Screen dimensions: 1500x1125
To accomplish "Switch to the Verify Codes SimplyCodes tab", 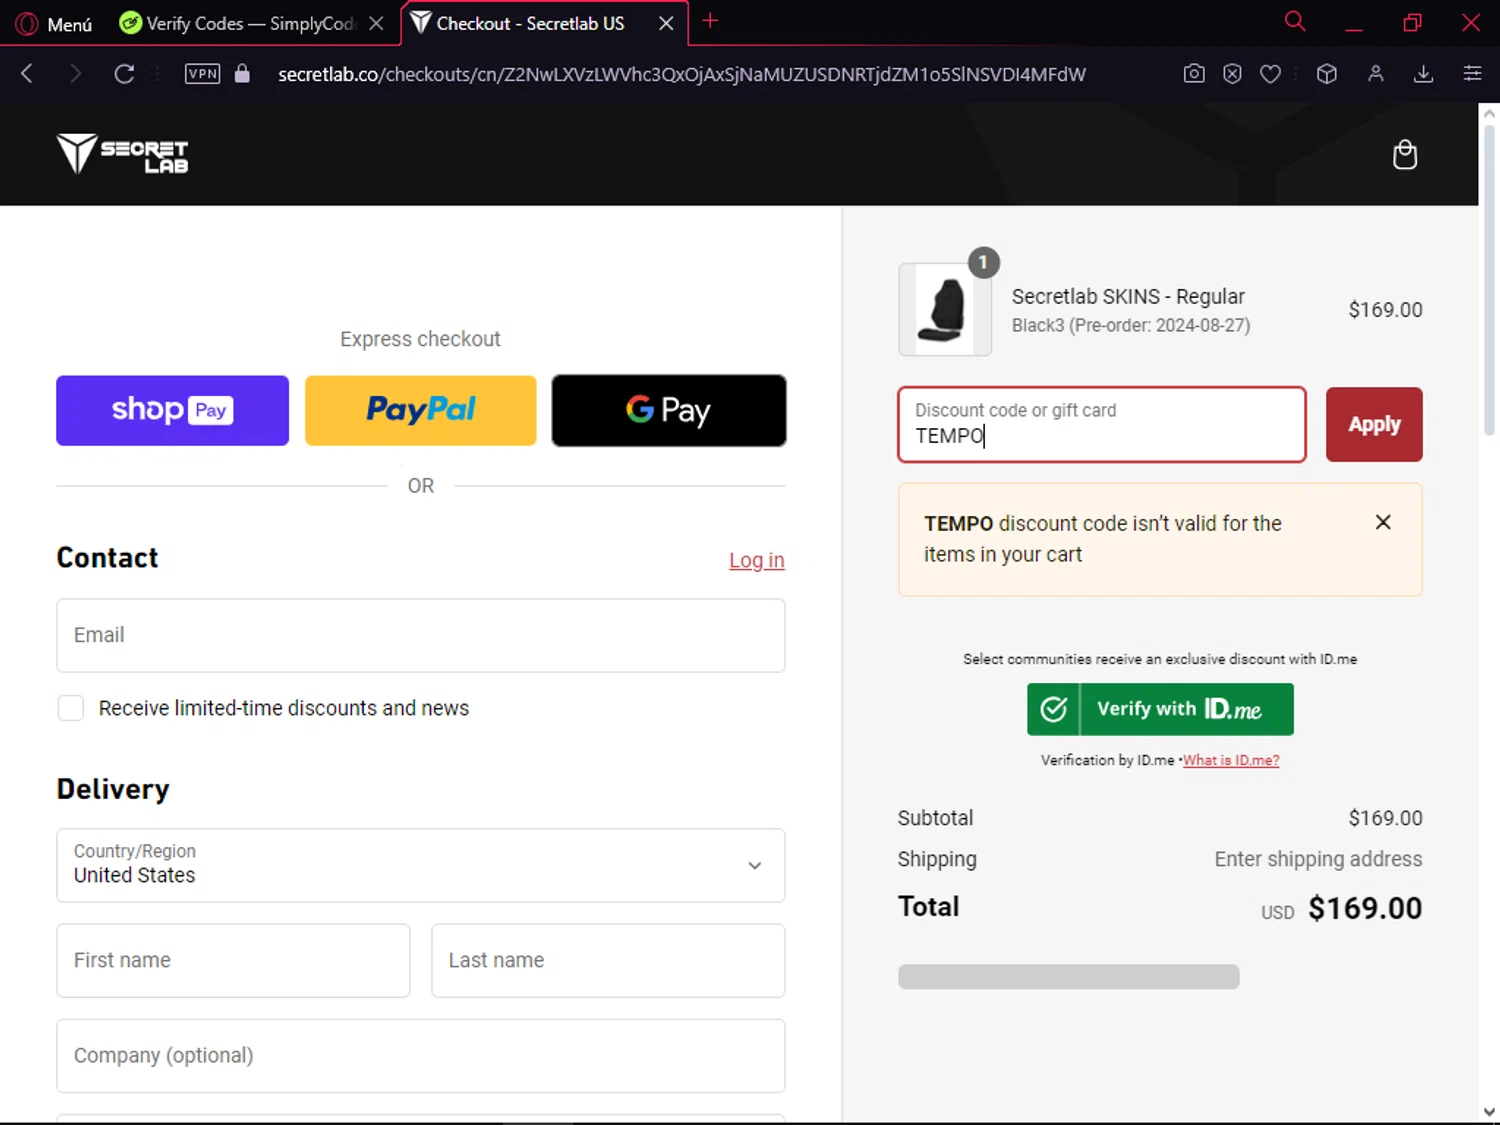I will point(240,23).
